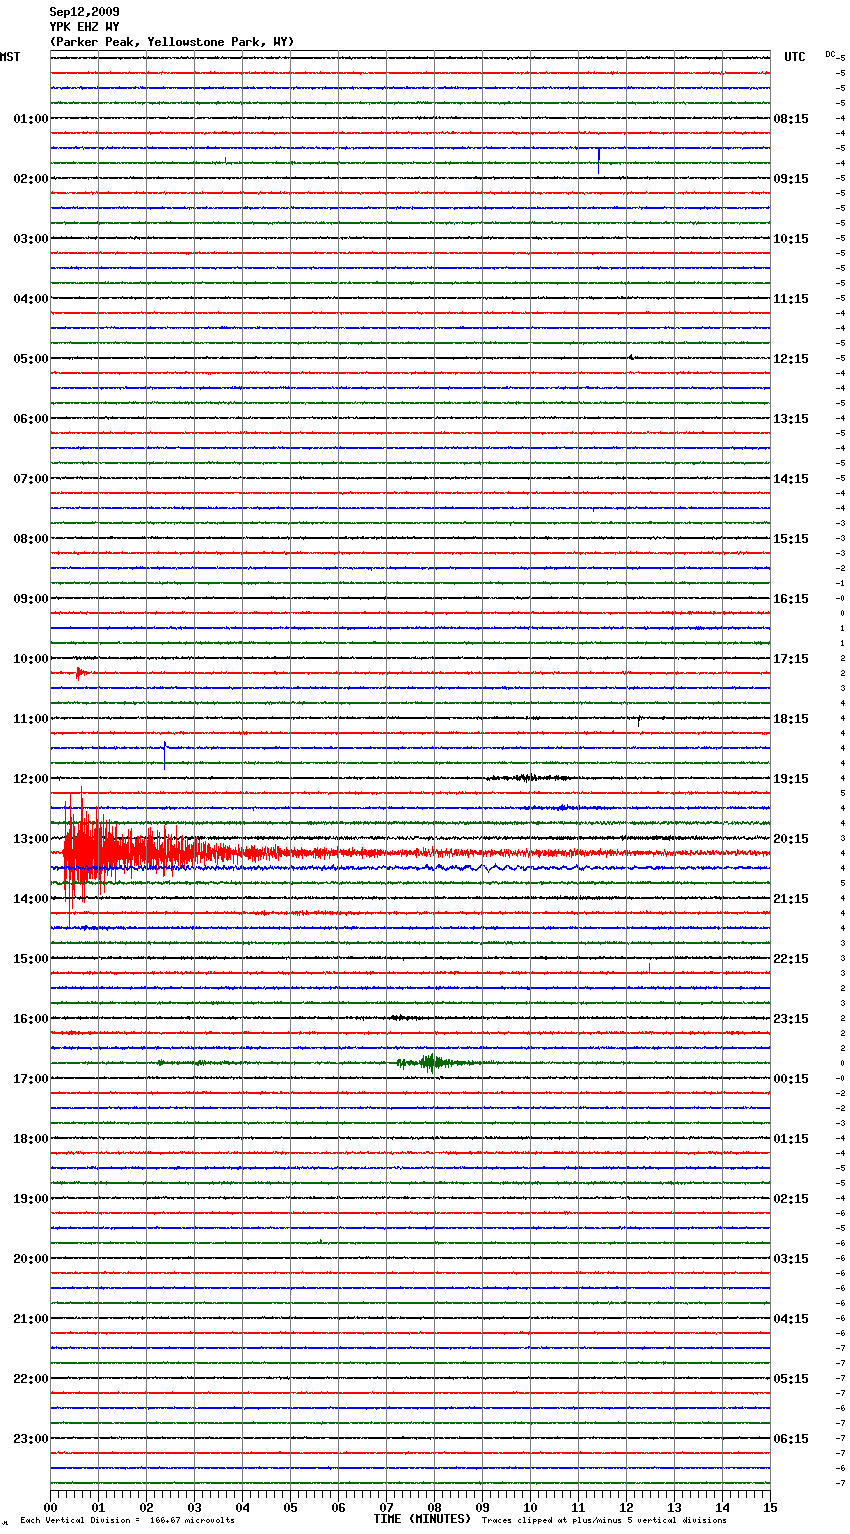Click minute 10 on the time axis
Screen dimensions: 850x1534
click(x=530, y=1507)
